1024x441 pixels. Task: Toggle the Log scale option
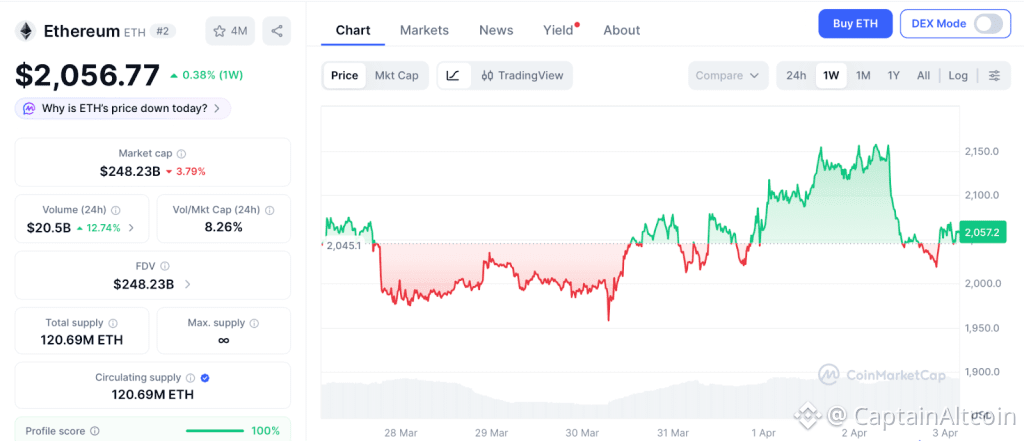click(958, 75)
